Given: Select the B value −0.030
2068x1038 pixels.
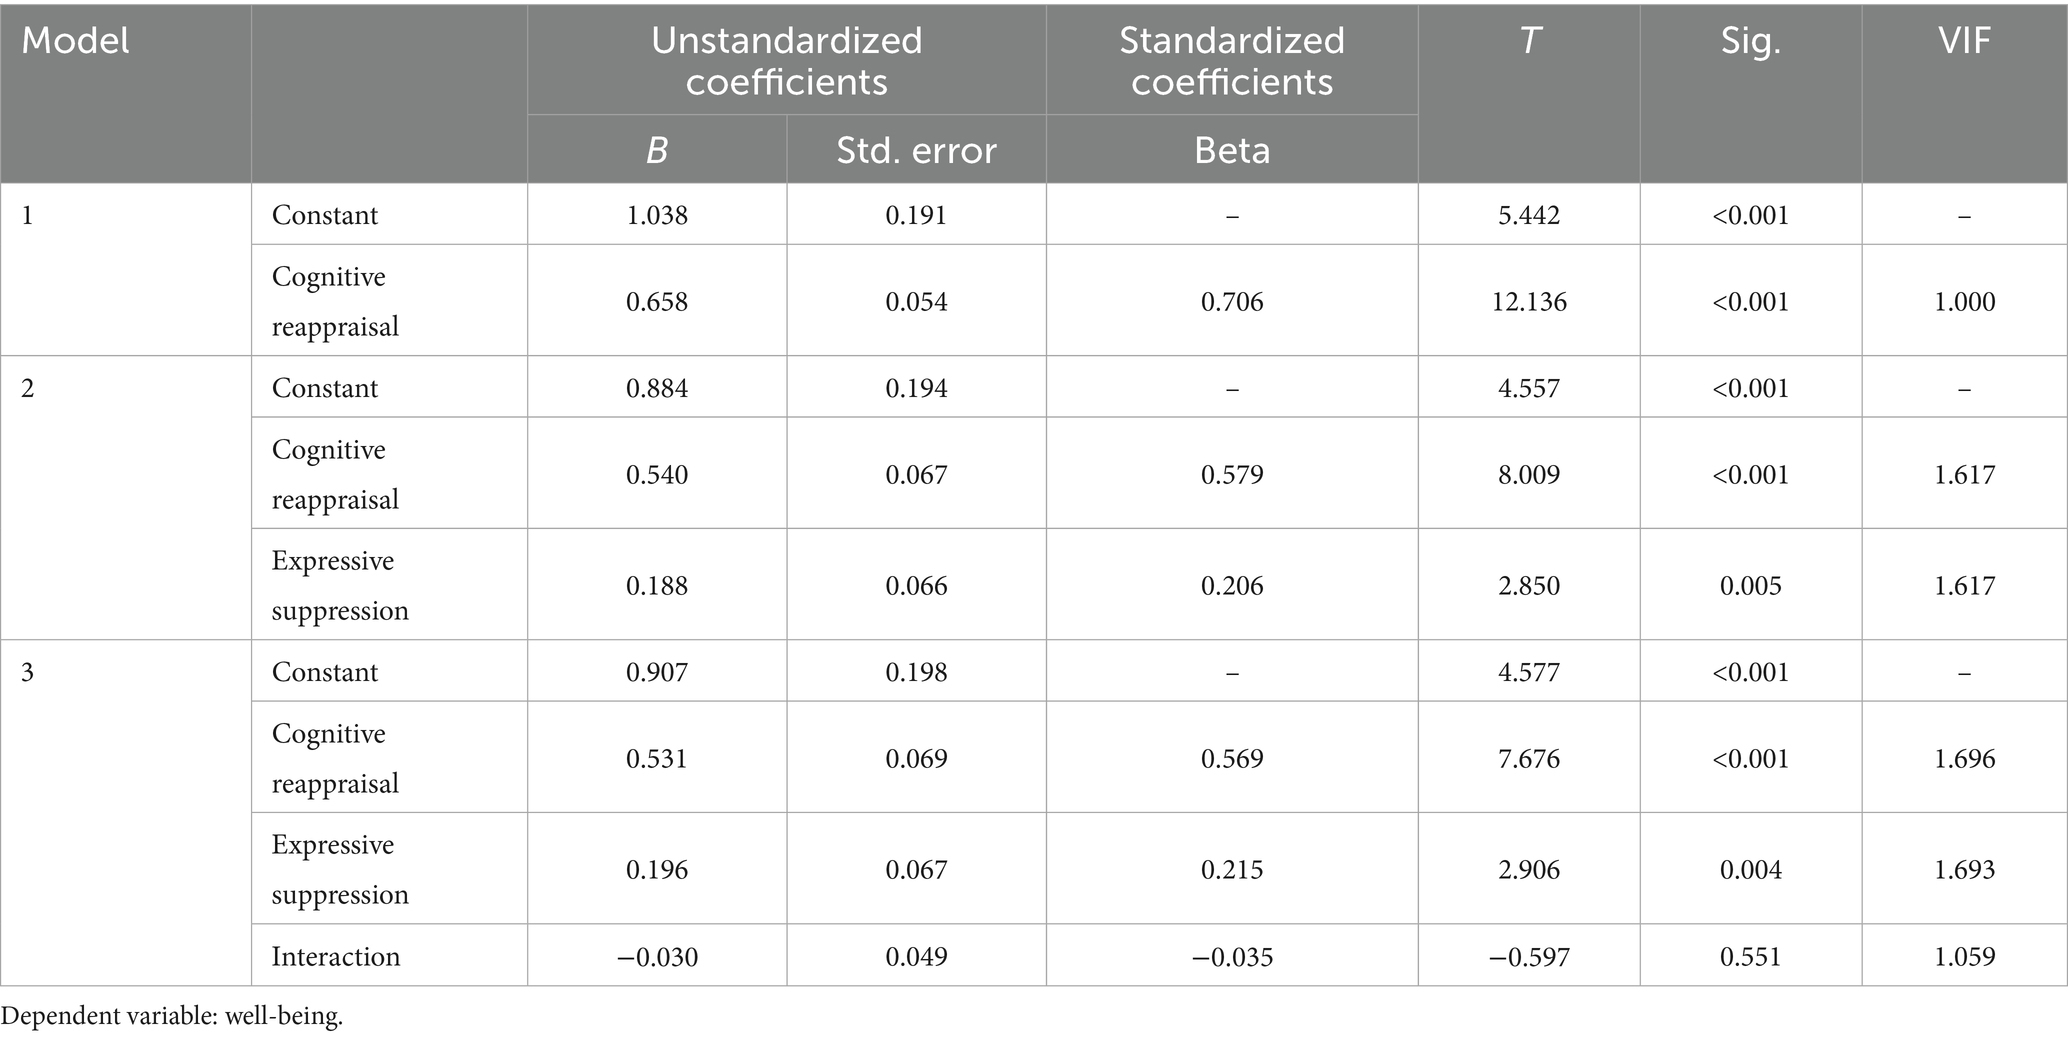Looking at the screenshot, I should tap(657, 956).
